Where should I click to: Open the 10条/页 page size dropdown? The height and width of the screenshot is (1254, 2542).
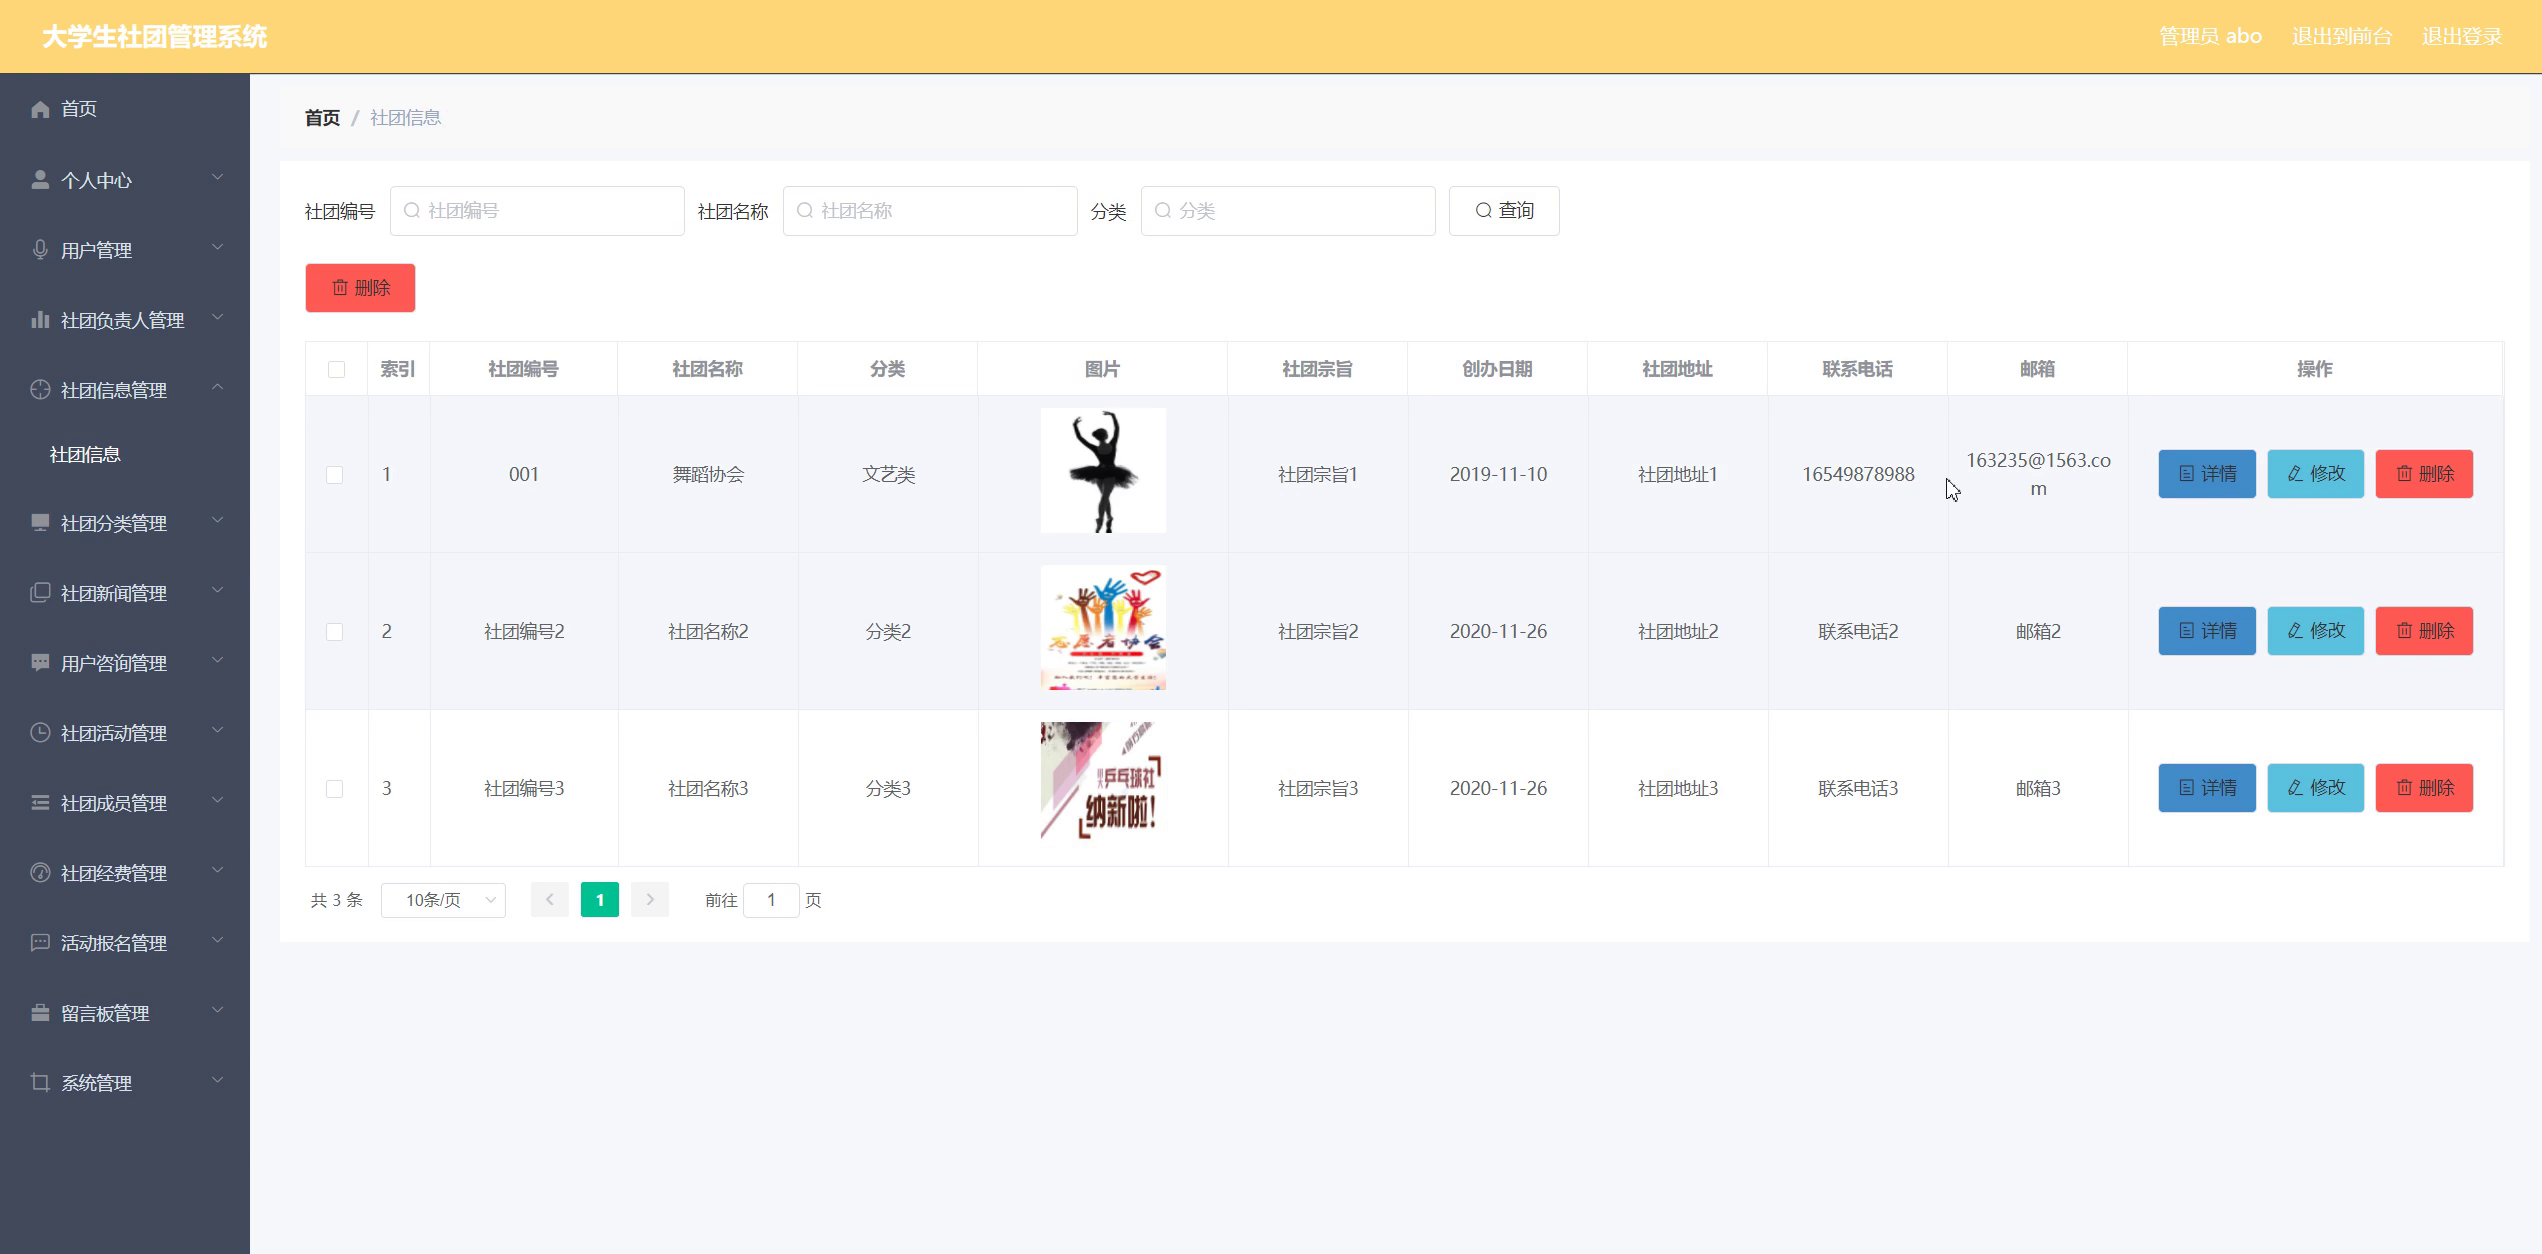click(443, 900)
